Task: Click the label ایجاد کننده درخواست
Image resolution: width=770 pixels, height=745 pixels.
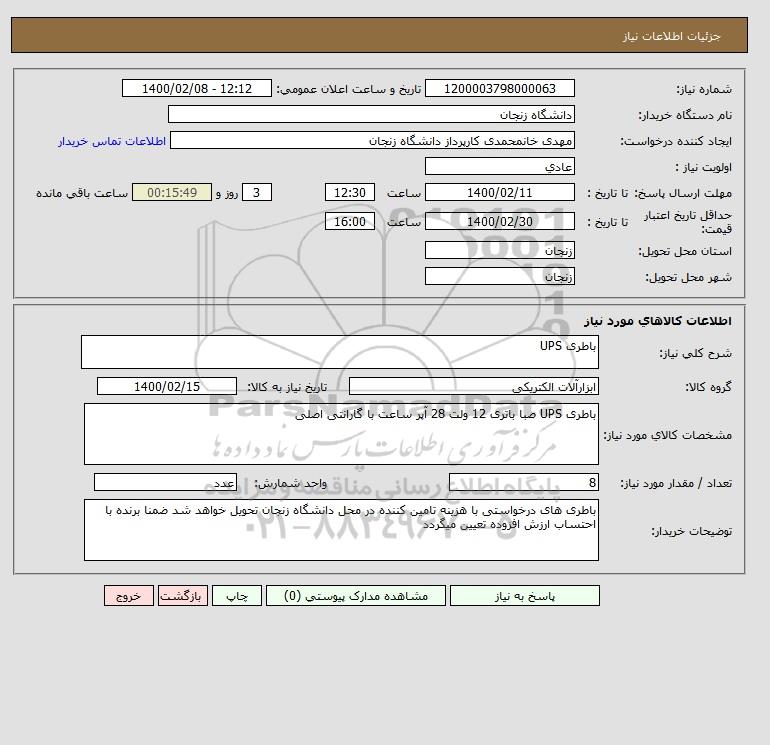Action: tap(676, 141)
